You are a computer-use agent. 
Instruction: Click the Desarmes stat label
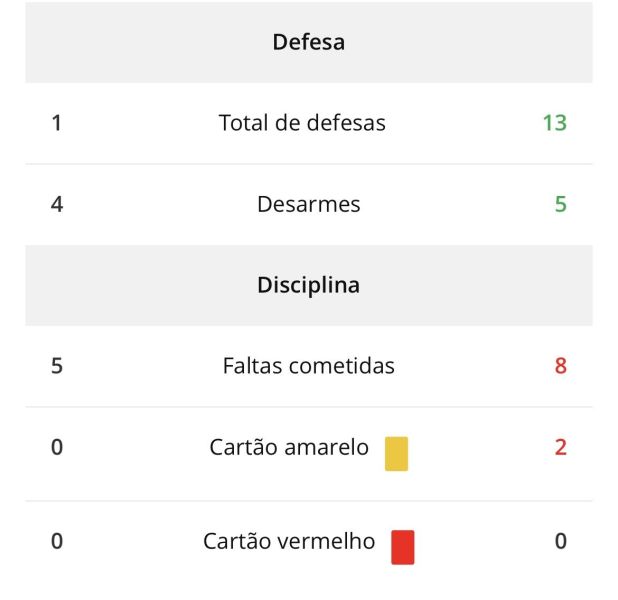click(x=308, y=204)
